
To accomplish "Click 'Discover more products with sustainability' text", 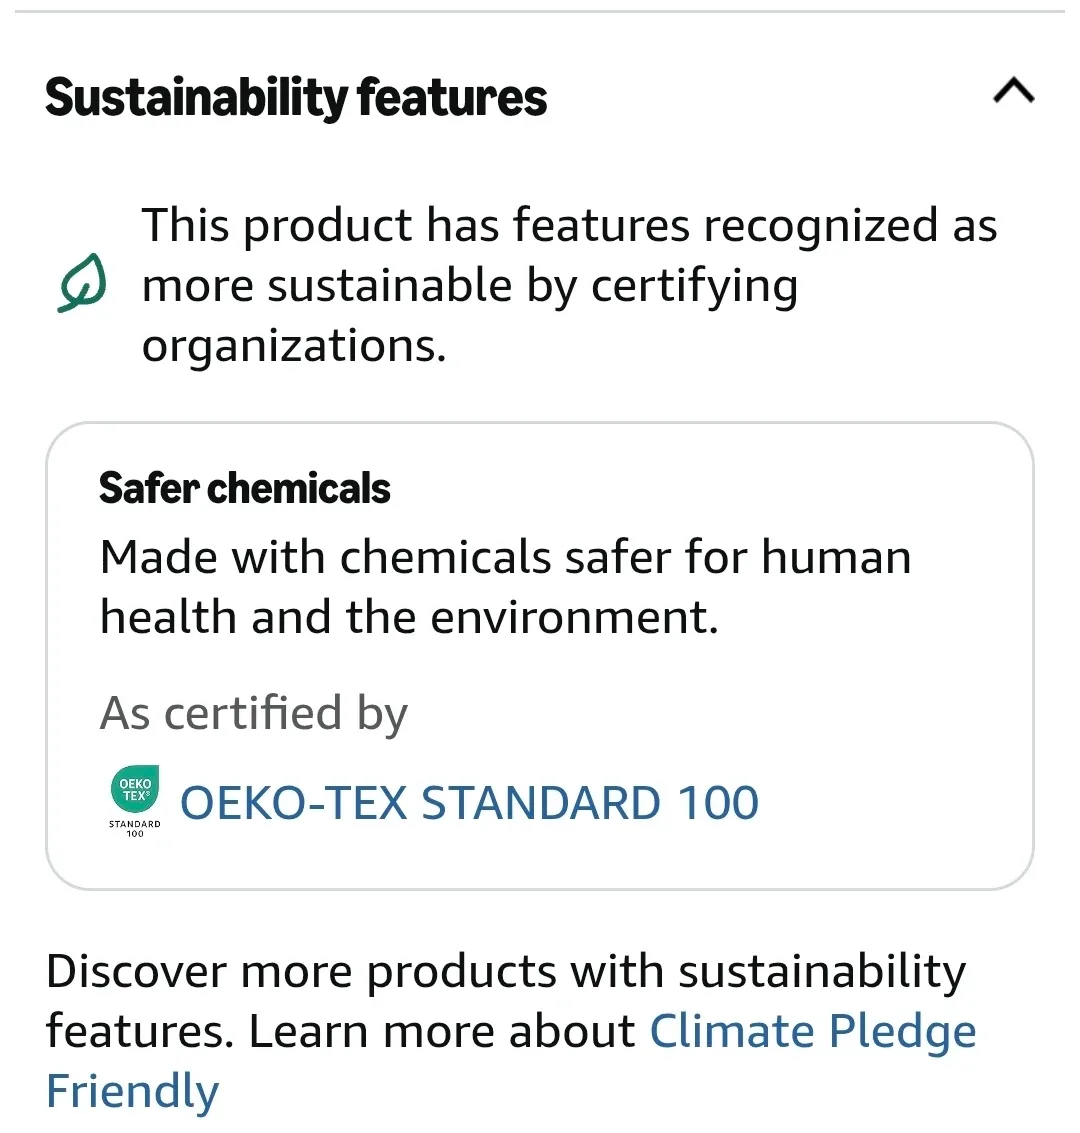I will coord(505,972).
